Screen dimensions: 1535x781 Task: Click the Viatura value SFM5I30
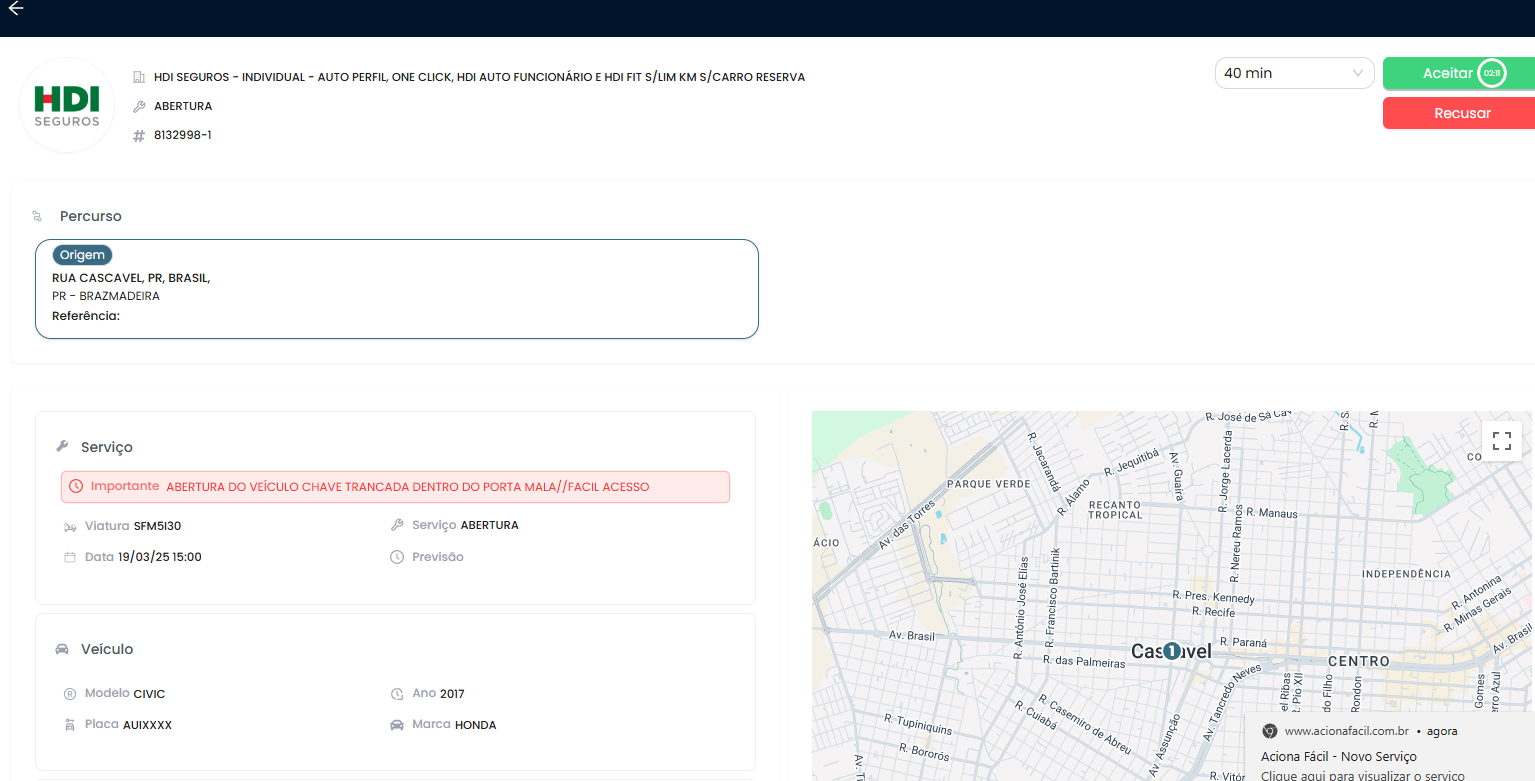157,526
